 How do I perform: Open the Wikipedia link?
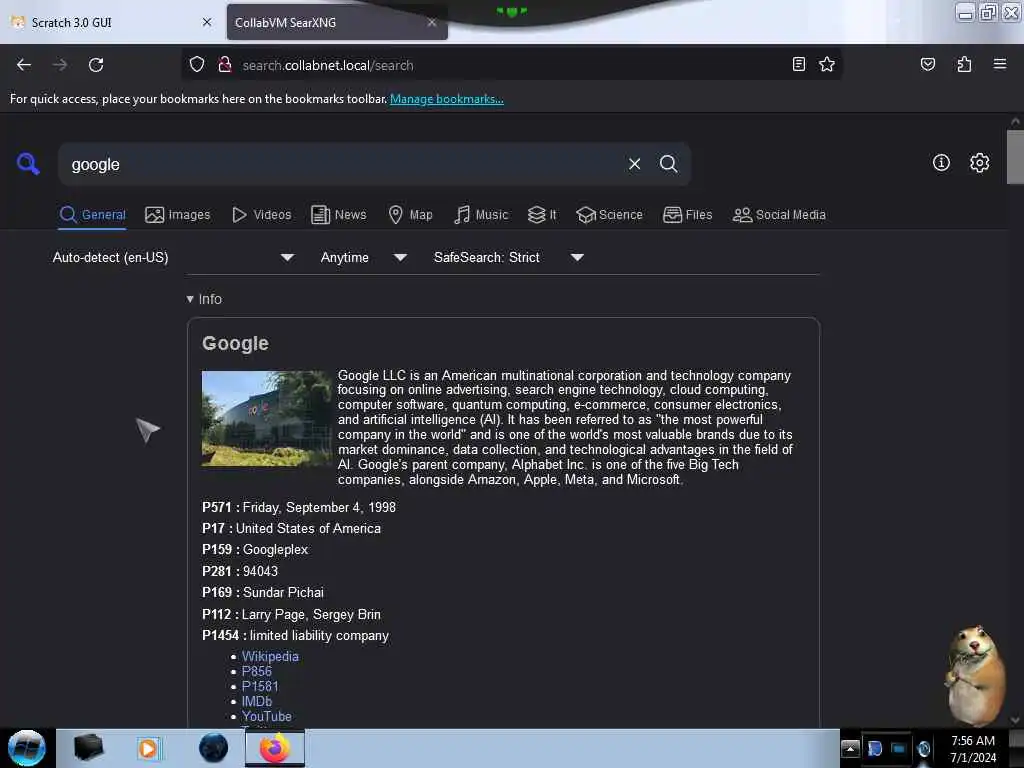(x=270, y=656)
